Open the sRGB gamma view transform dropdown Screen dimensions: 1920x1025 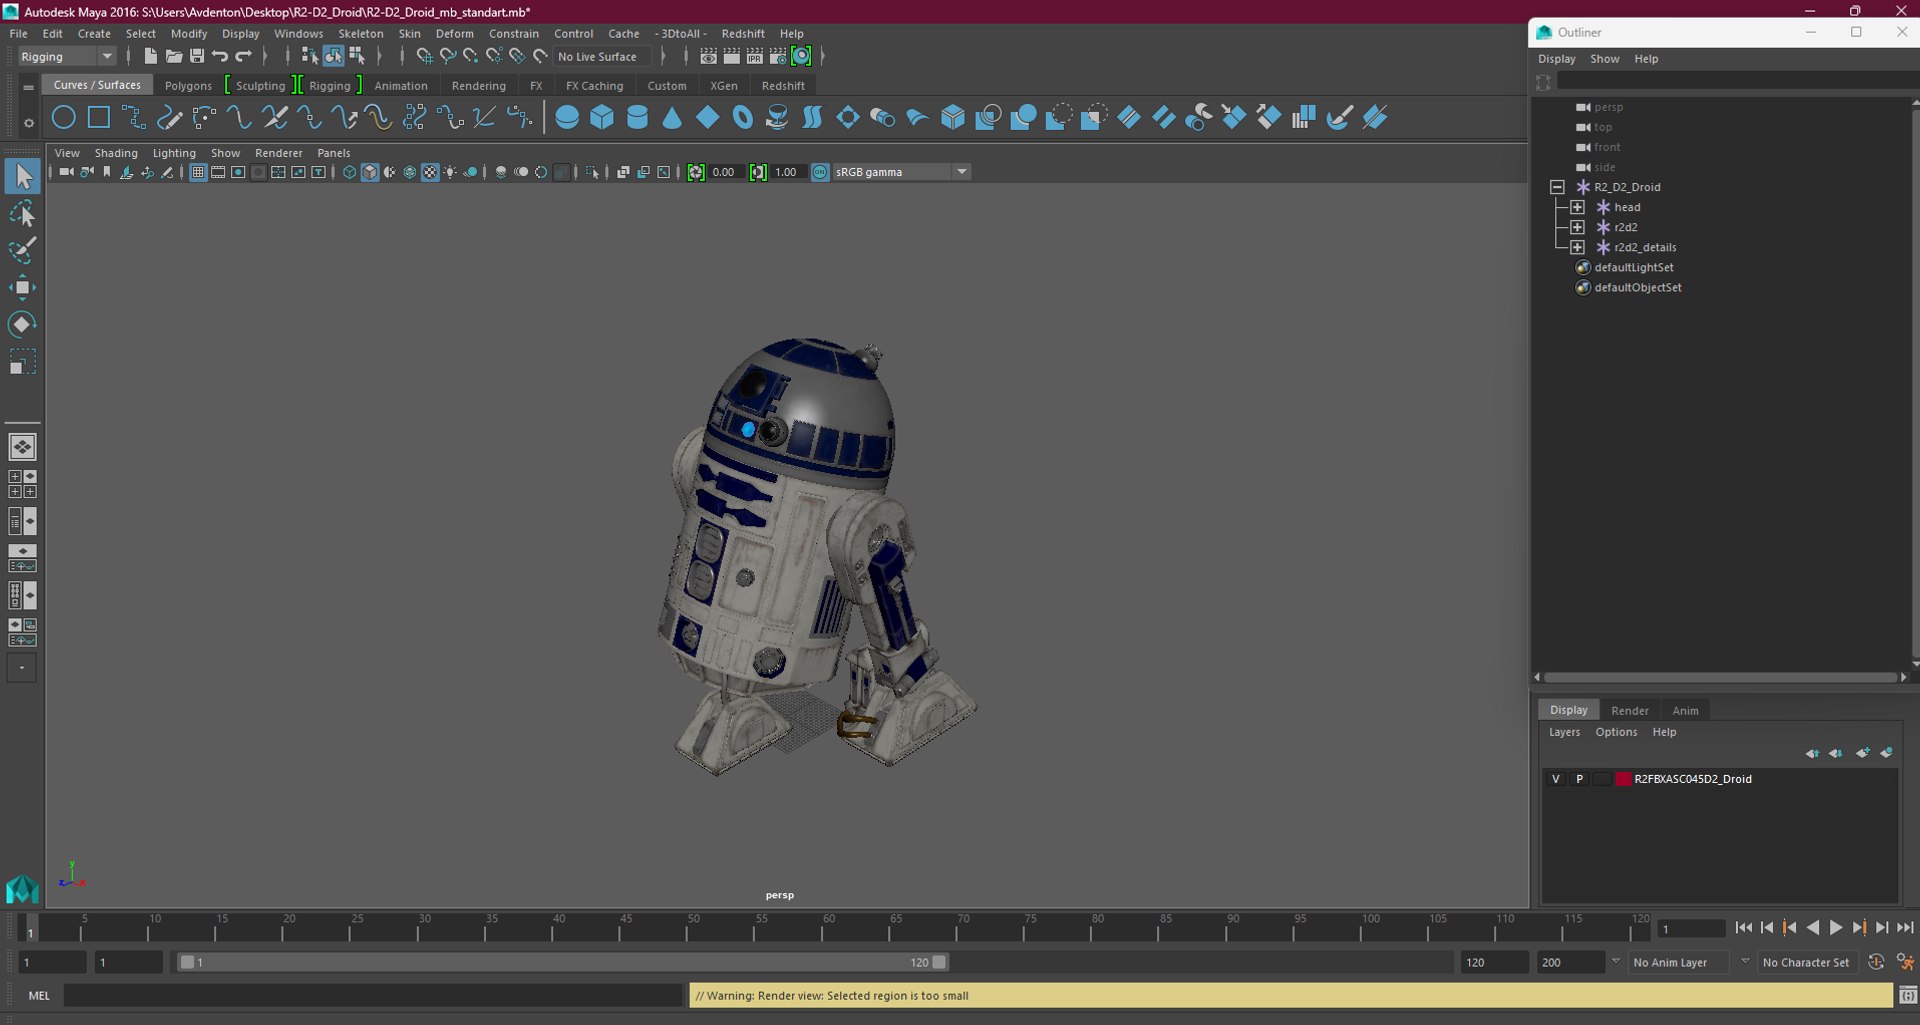coord(902,172)
